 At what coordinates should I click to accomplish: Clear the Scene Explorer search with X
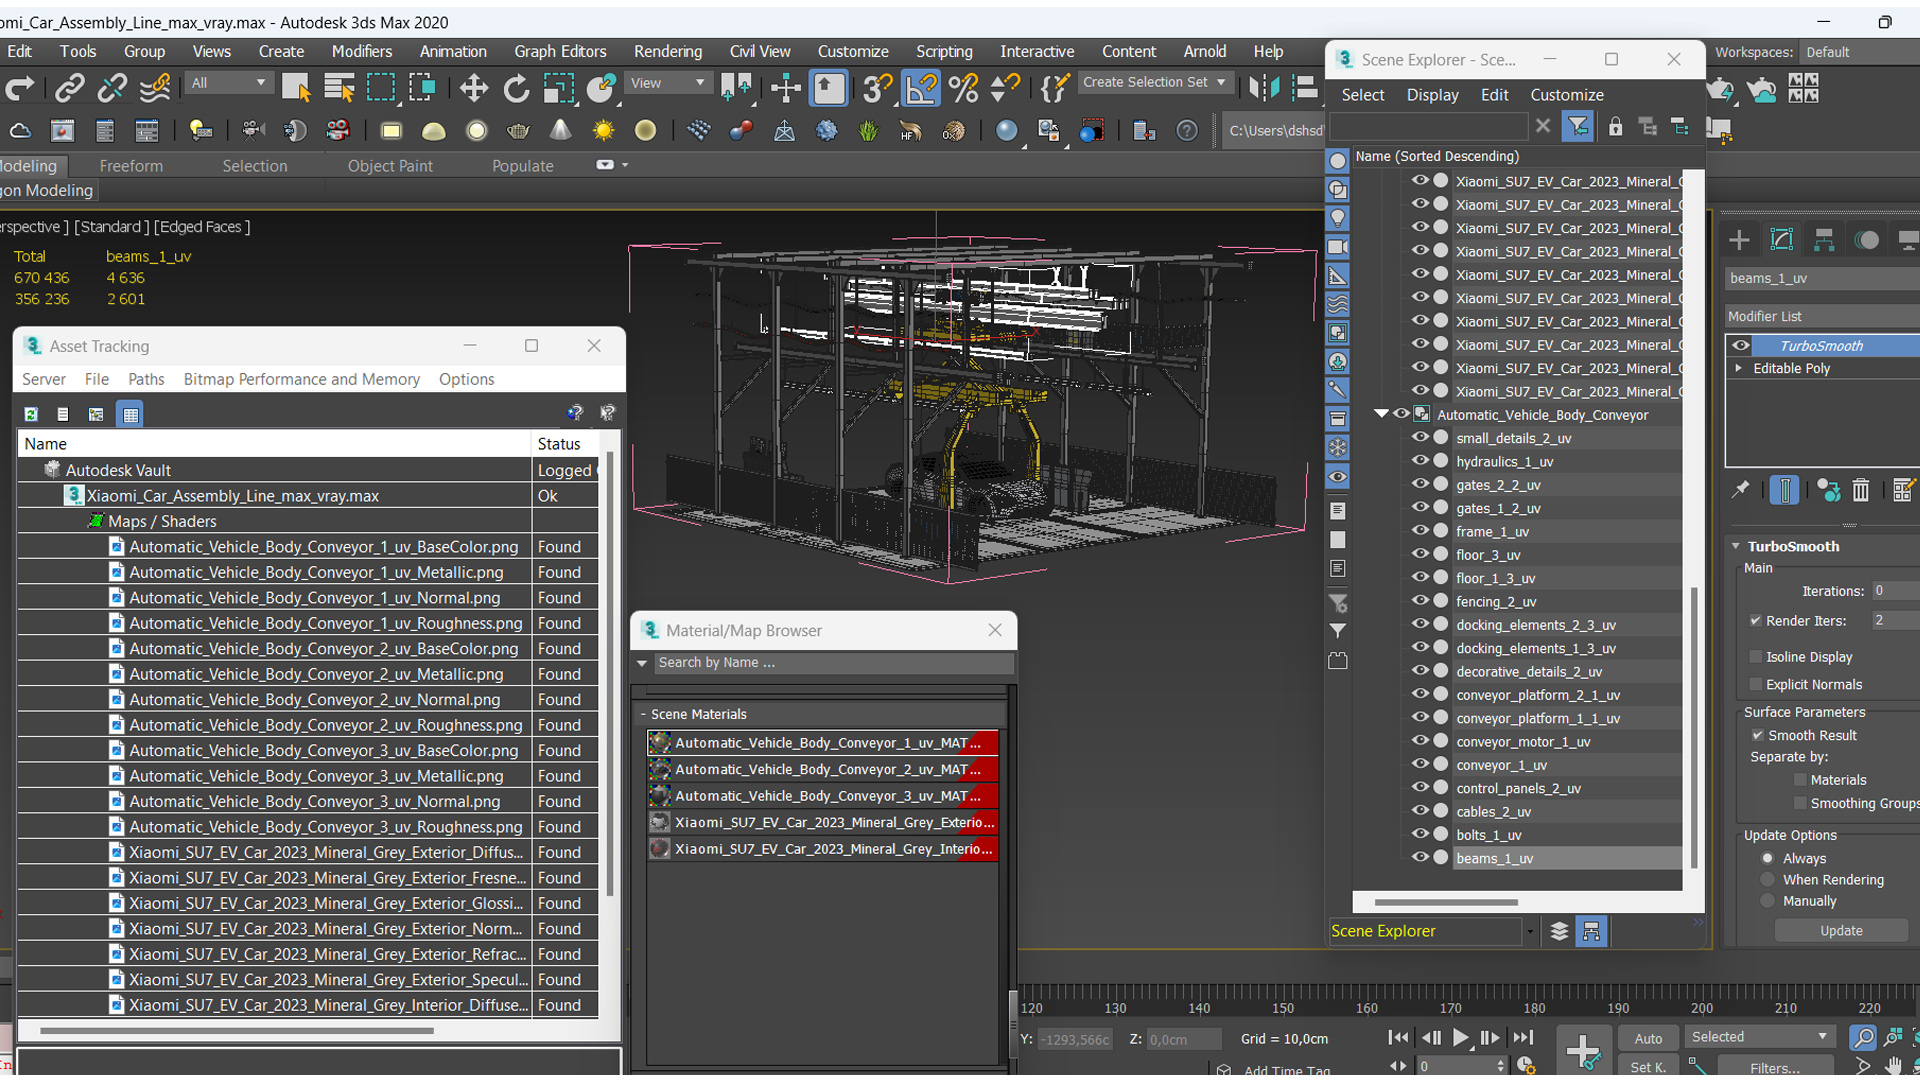point(1543,126)
